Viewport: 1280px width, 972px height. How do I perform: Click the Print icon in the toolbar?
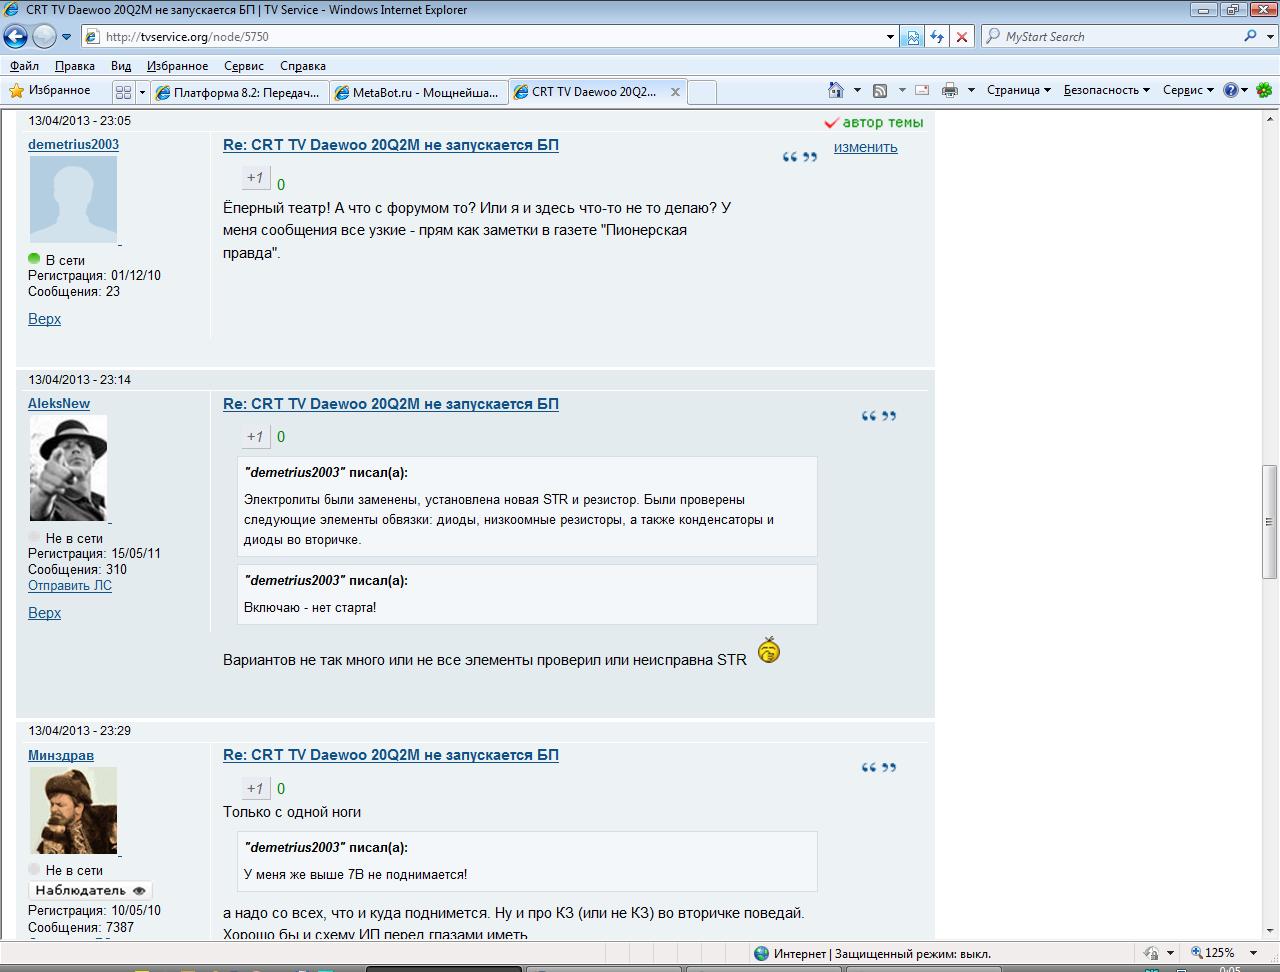pos(949,90)
